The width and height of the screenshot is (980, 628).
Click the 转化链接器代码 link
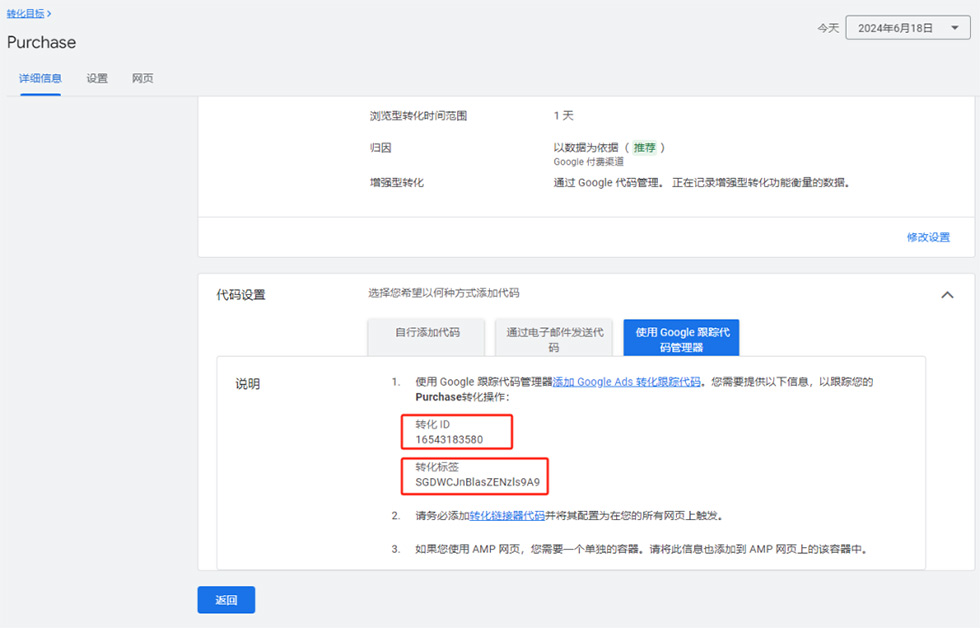coord(507,516)
